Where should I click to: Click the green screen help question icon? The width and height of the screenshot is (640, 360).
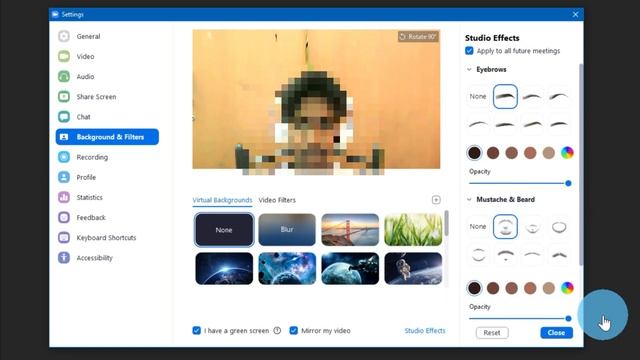277,331
